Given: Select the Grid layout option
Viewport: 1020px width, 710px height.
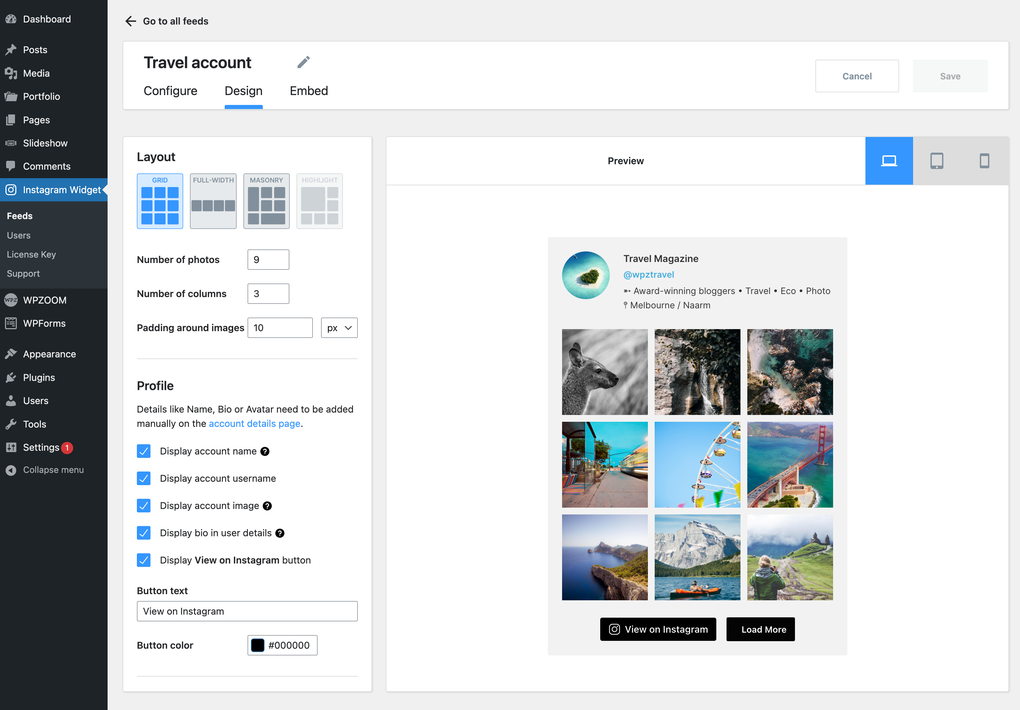Looking at the screenshot, I should pos(159,200).
